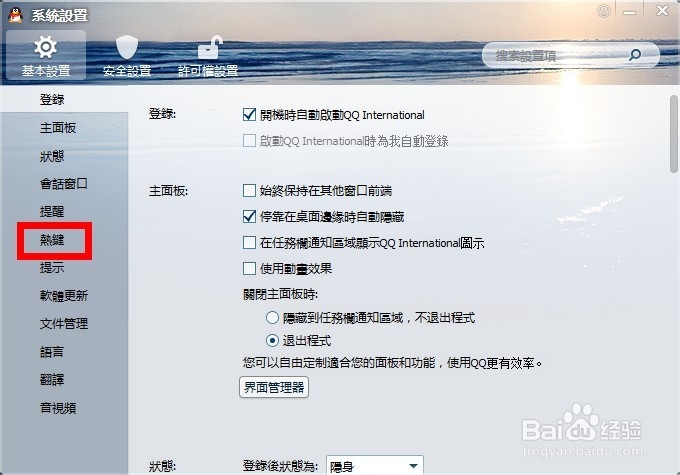Viewport: 680px width, 475px height.
Task: Open the 許可權設置 padlock tab
Action: point(208,56)
